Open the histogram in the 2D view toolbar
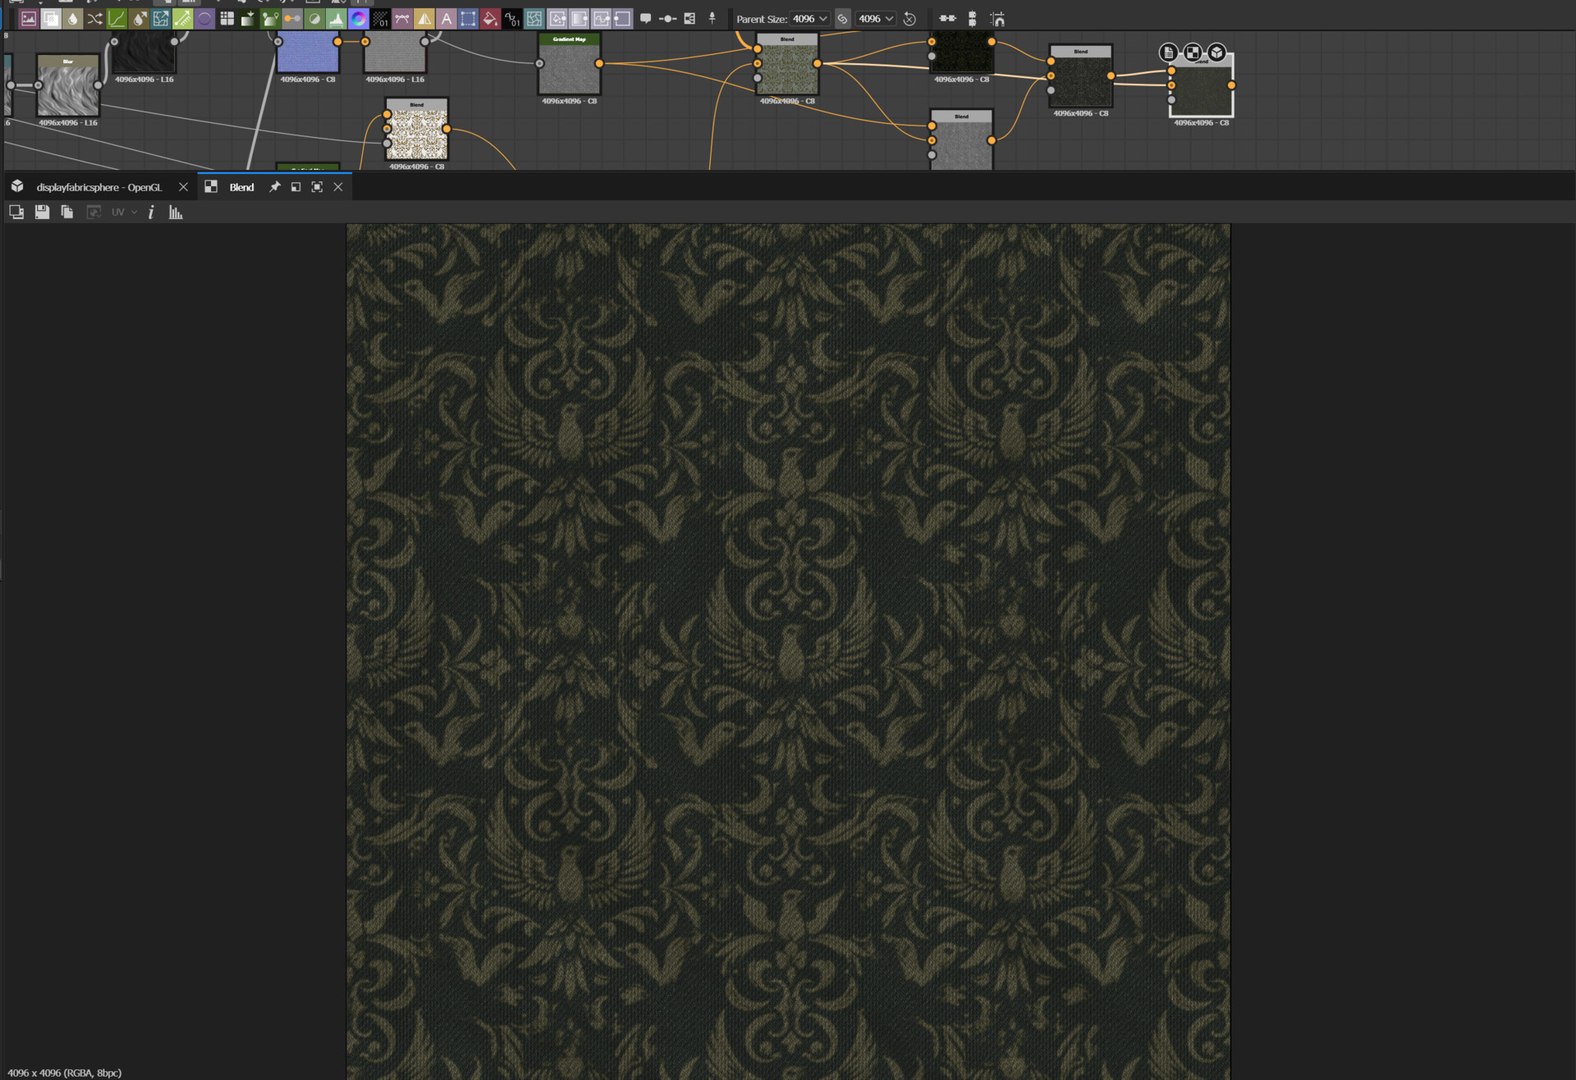This screenshot has width=1576, height=1080. 176,212
